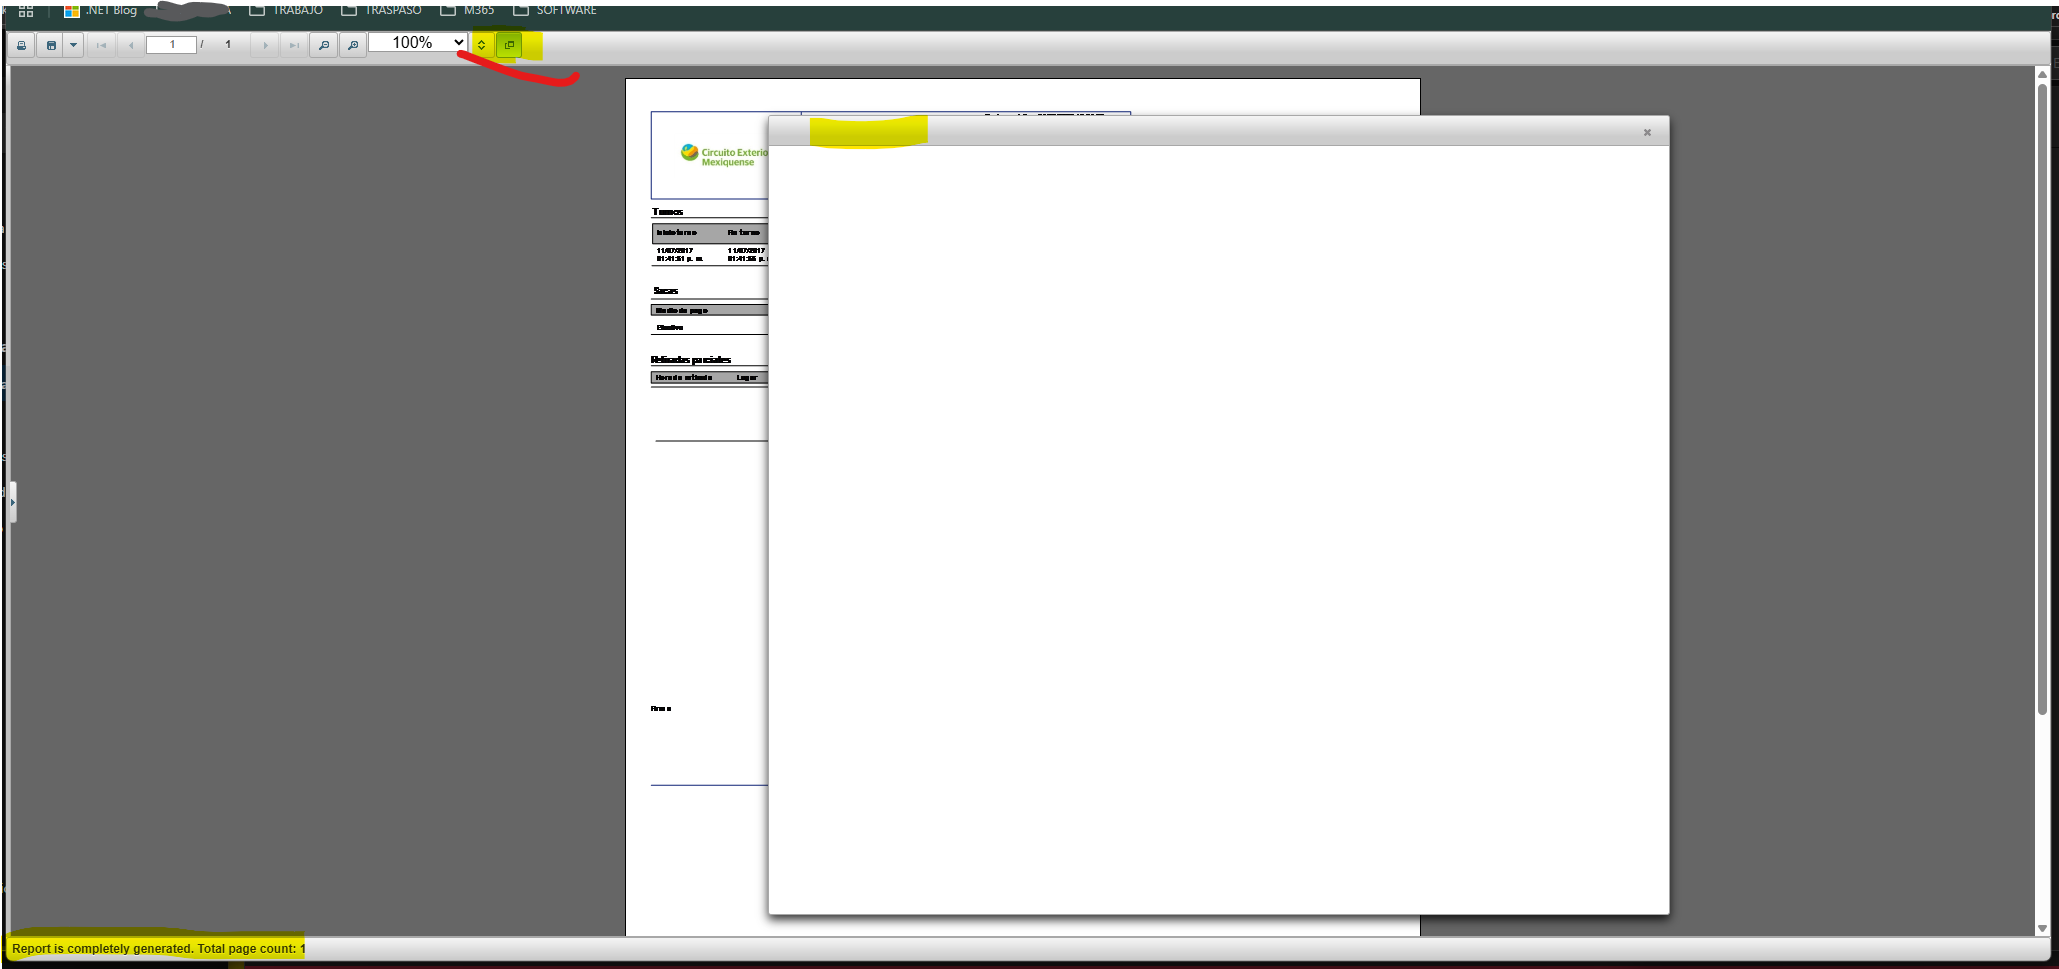Viewport: 2059px width, 969px height.
Task: Expand the 100% zoom level dropdown
Action: 417,42
